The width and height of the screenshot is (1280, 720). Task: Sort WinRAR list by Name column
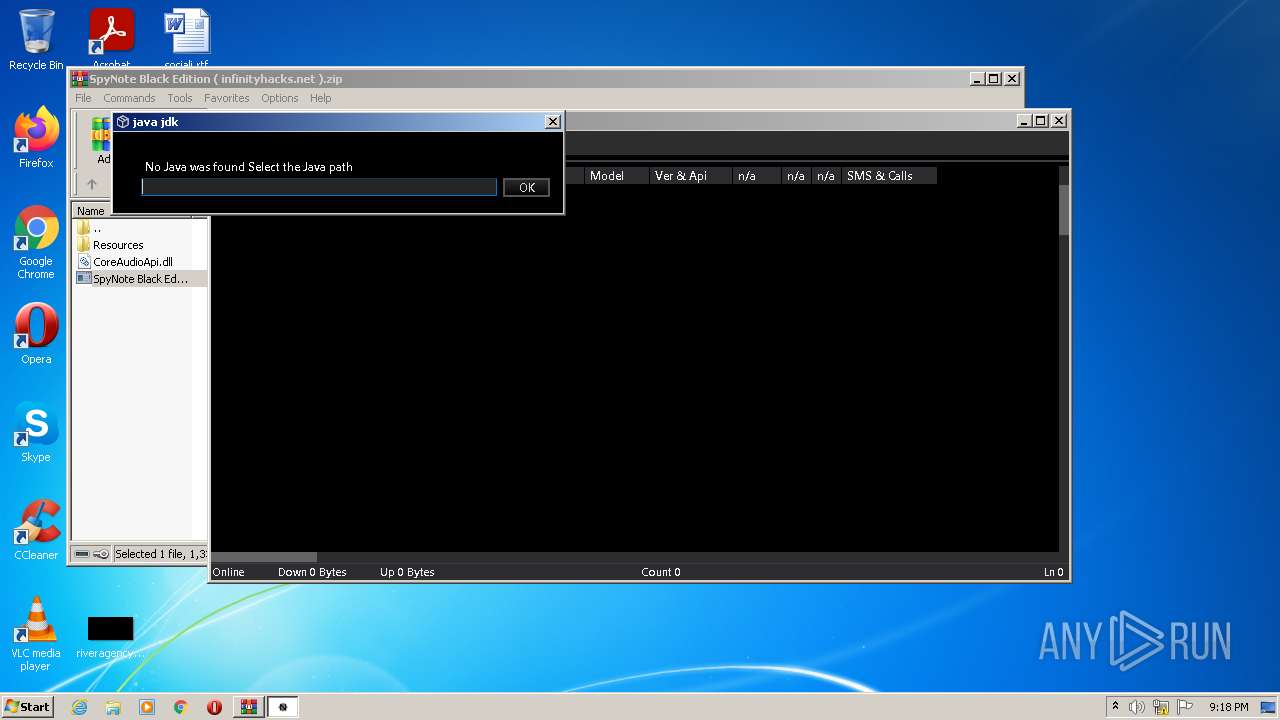91,211
